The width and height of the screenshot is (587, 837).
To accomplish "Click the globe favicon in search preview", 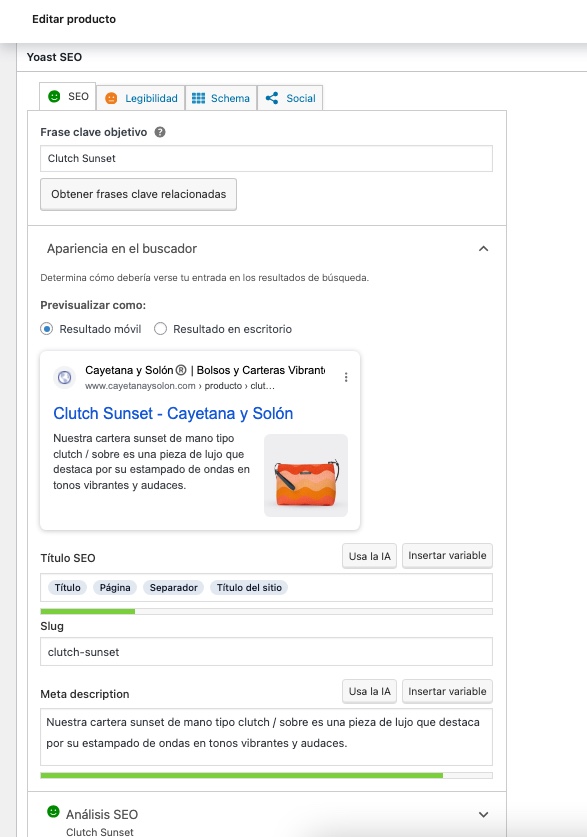I will [x=65, y=377].
